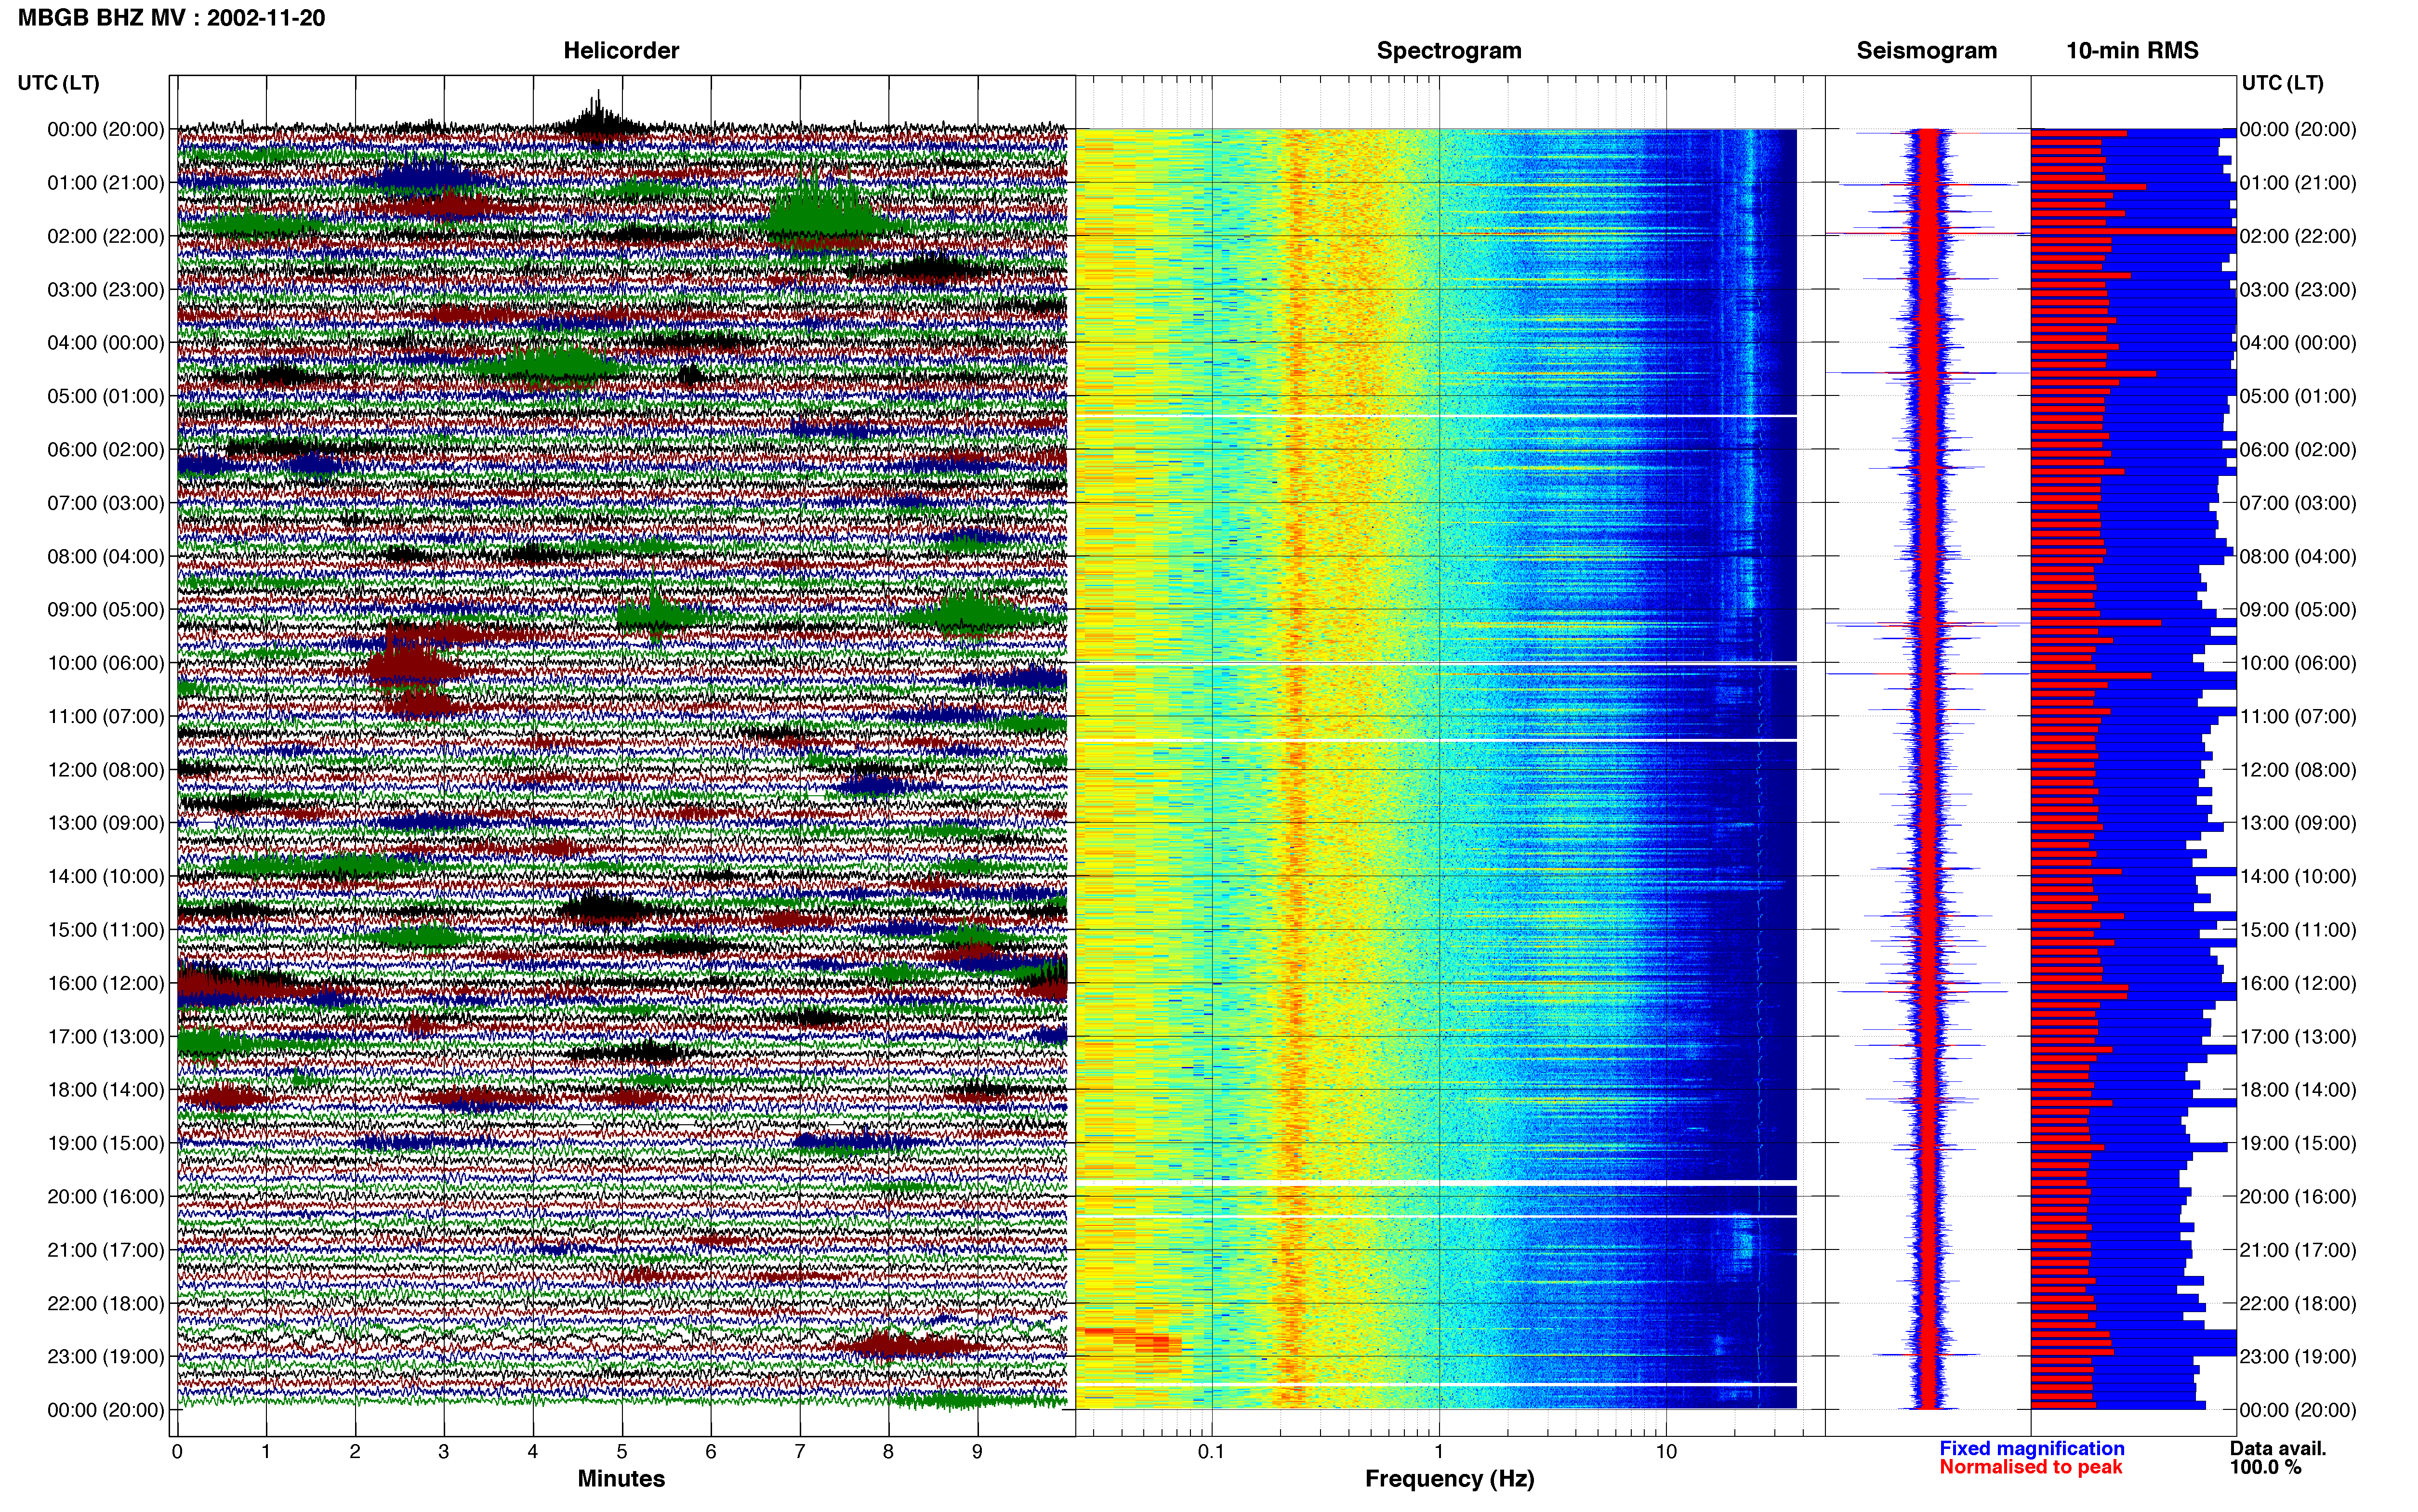Click left time label '08:00 (04:00)'
This screenshot has width=2418, height=1512.
tap(106, 556)
